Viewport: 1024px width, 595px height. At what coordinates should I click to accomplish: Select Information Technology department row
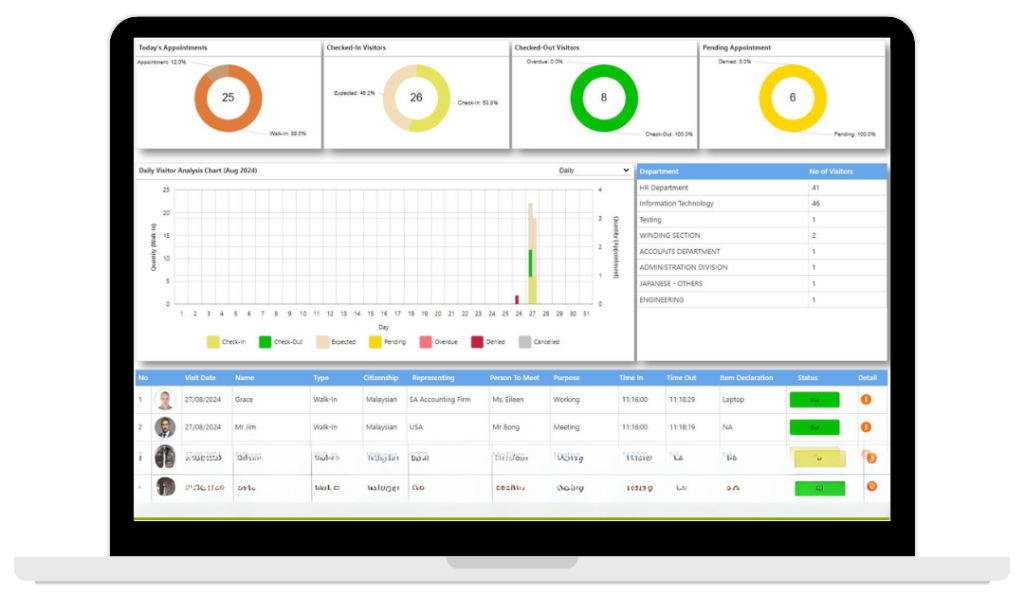click(761, 204)
